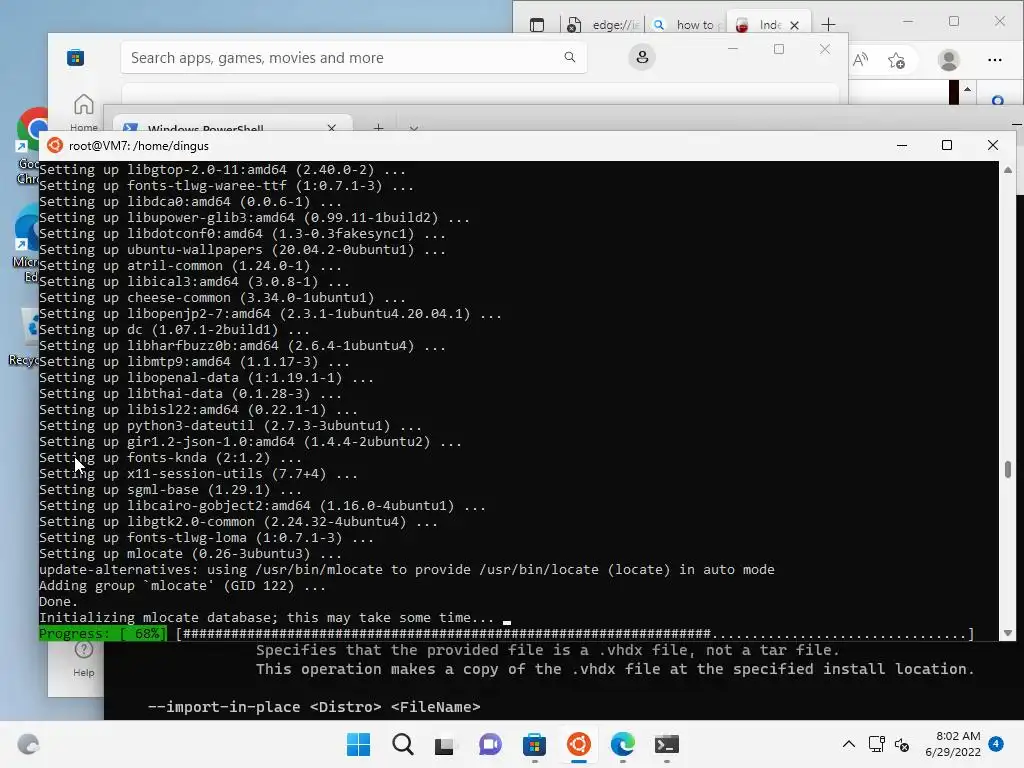Click the Store search magnifier icon
Screen dimensions: 1024x768
point(569,57)
